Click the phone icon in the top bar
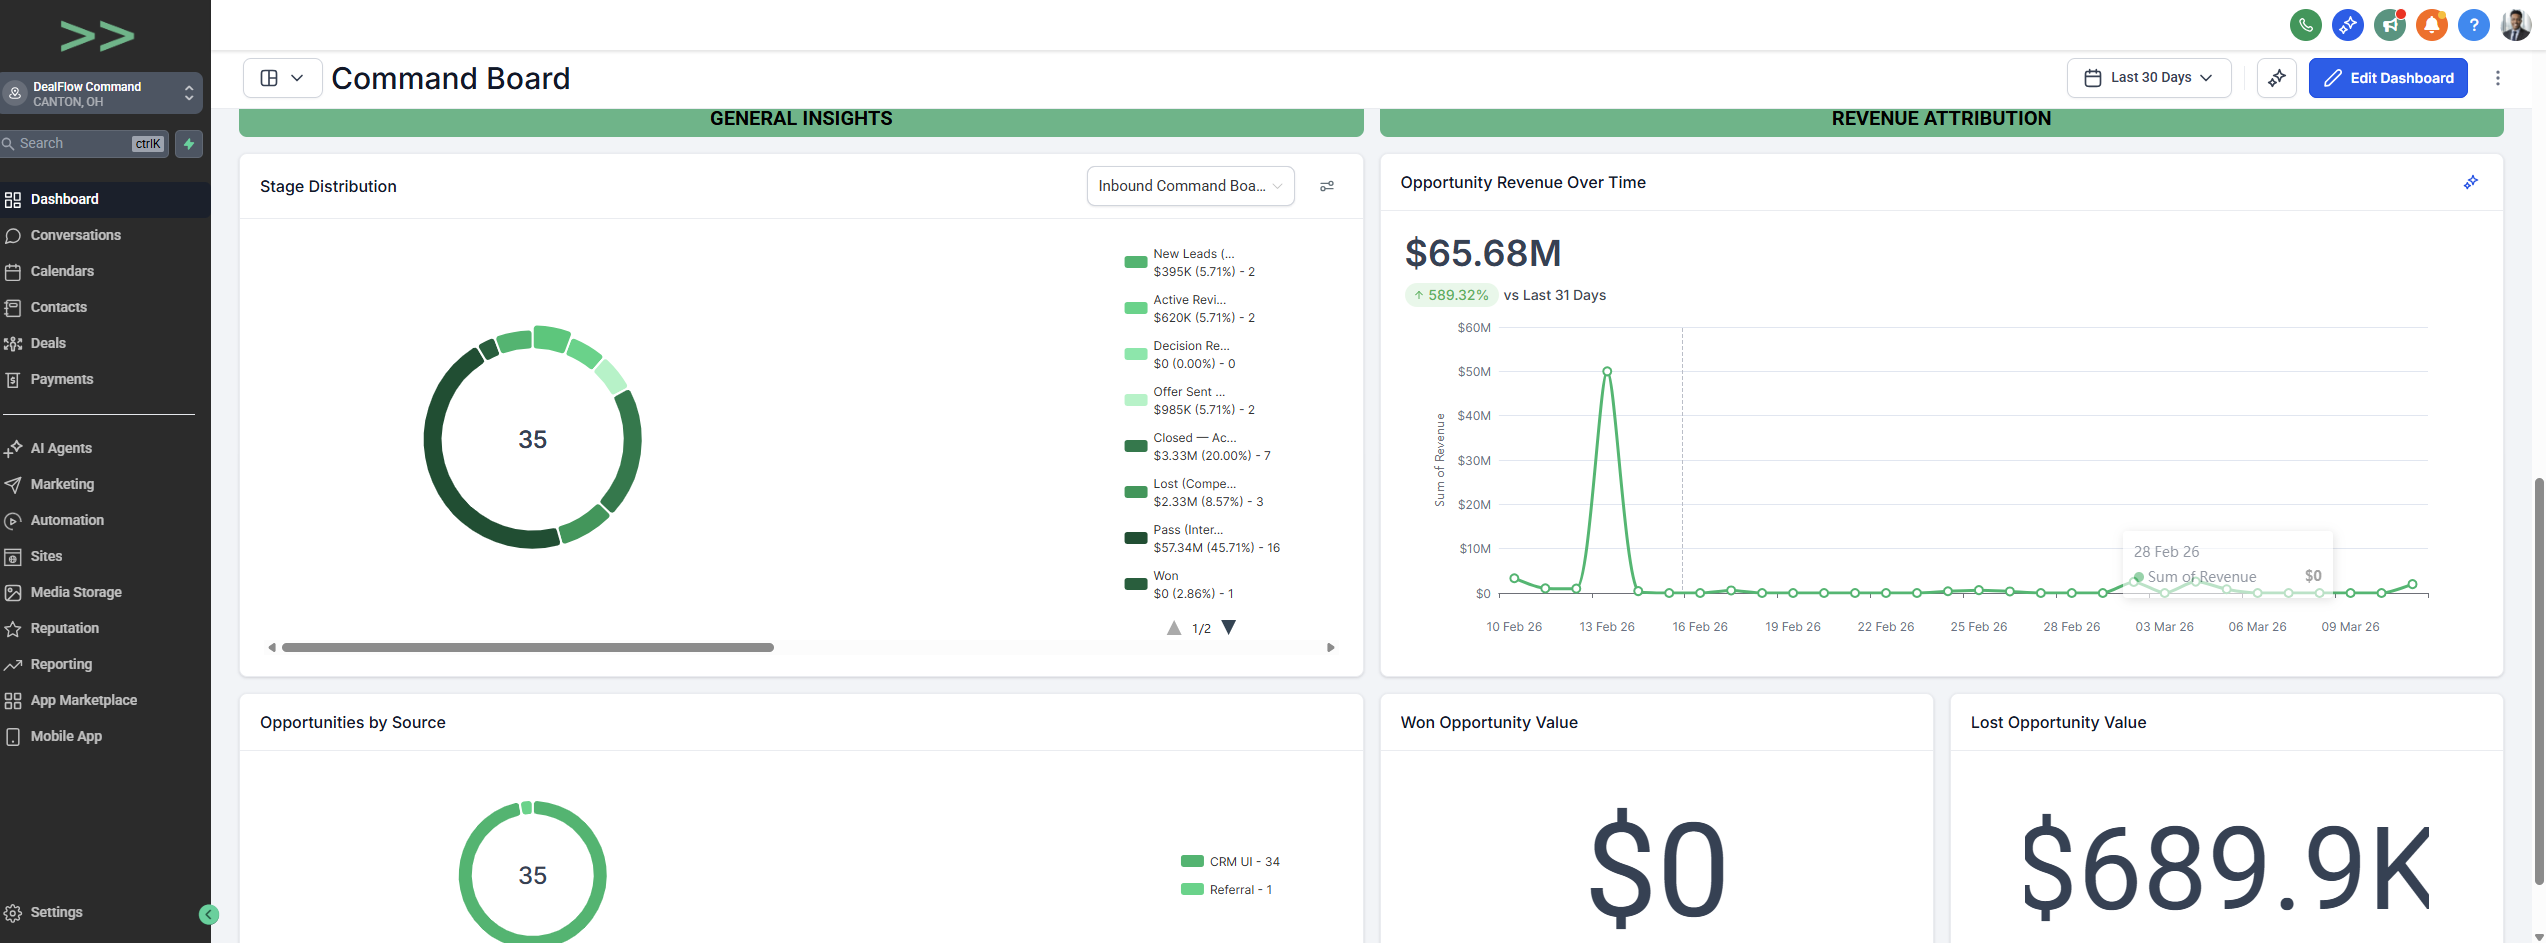 (x=2305, y=24)
